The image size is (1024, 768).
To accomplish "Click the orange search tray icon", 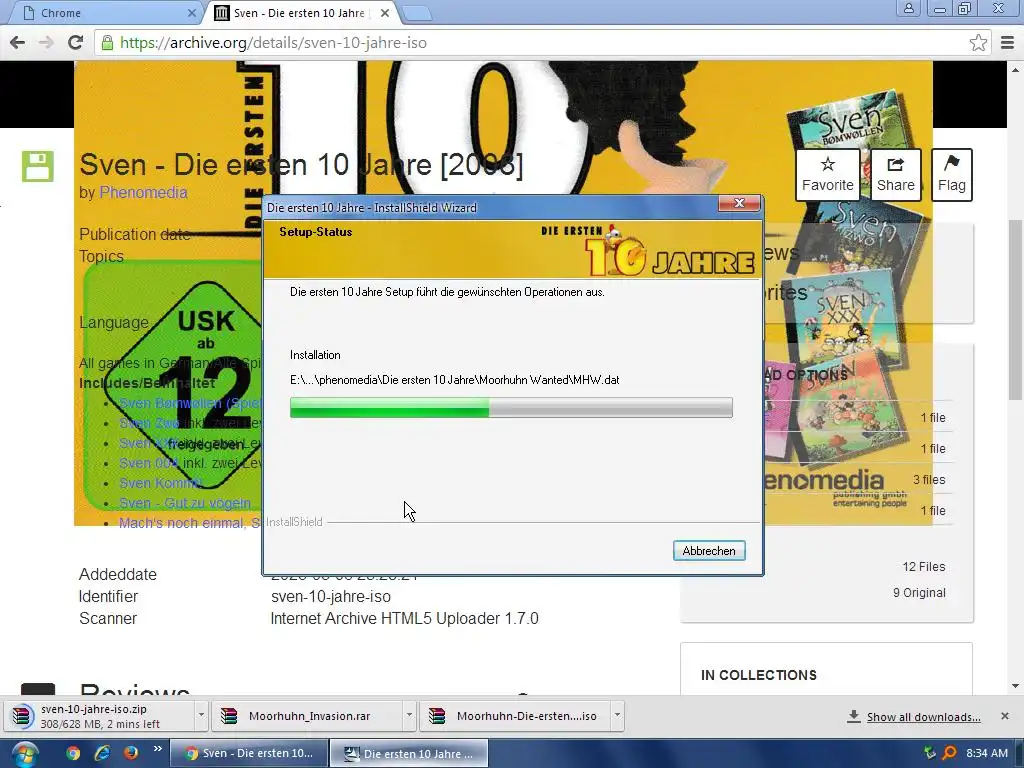I will coord(950,753).
